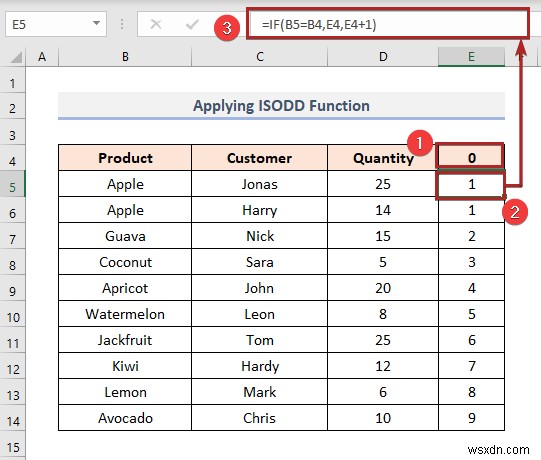Click the 'Apricot' product cell

click(125, 288)
